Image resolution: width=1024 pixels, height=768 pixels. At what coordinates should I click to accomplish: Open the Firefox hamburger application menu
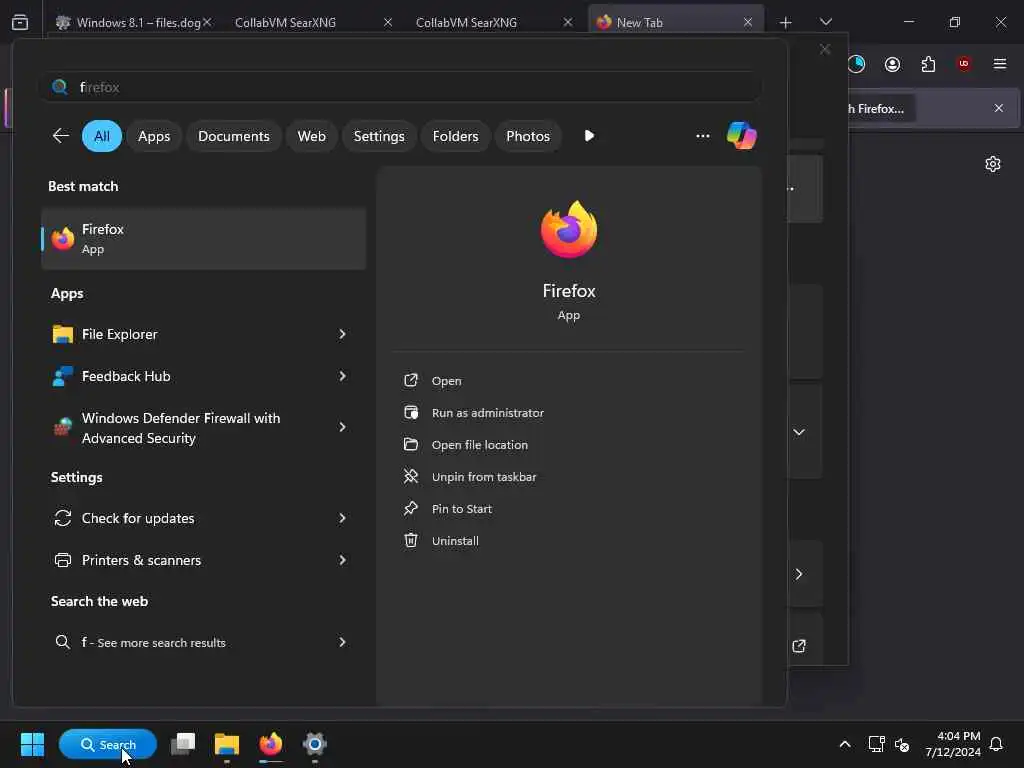point(1000,63)
